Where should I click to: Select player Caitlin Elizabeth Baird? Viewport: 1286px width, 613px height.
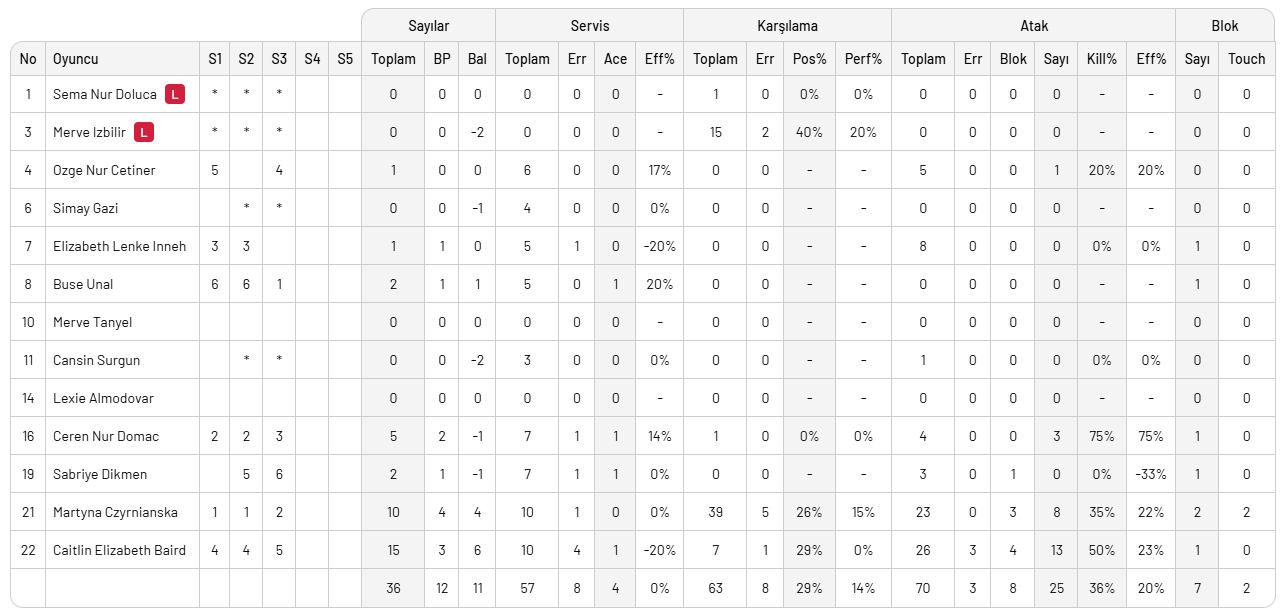tap(119, 550)
